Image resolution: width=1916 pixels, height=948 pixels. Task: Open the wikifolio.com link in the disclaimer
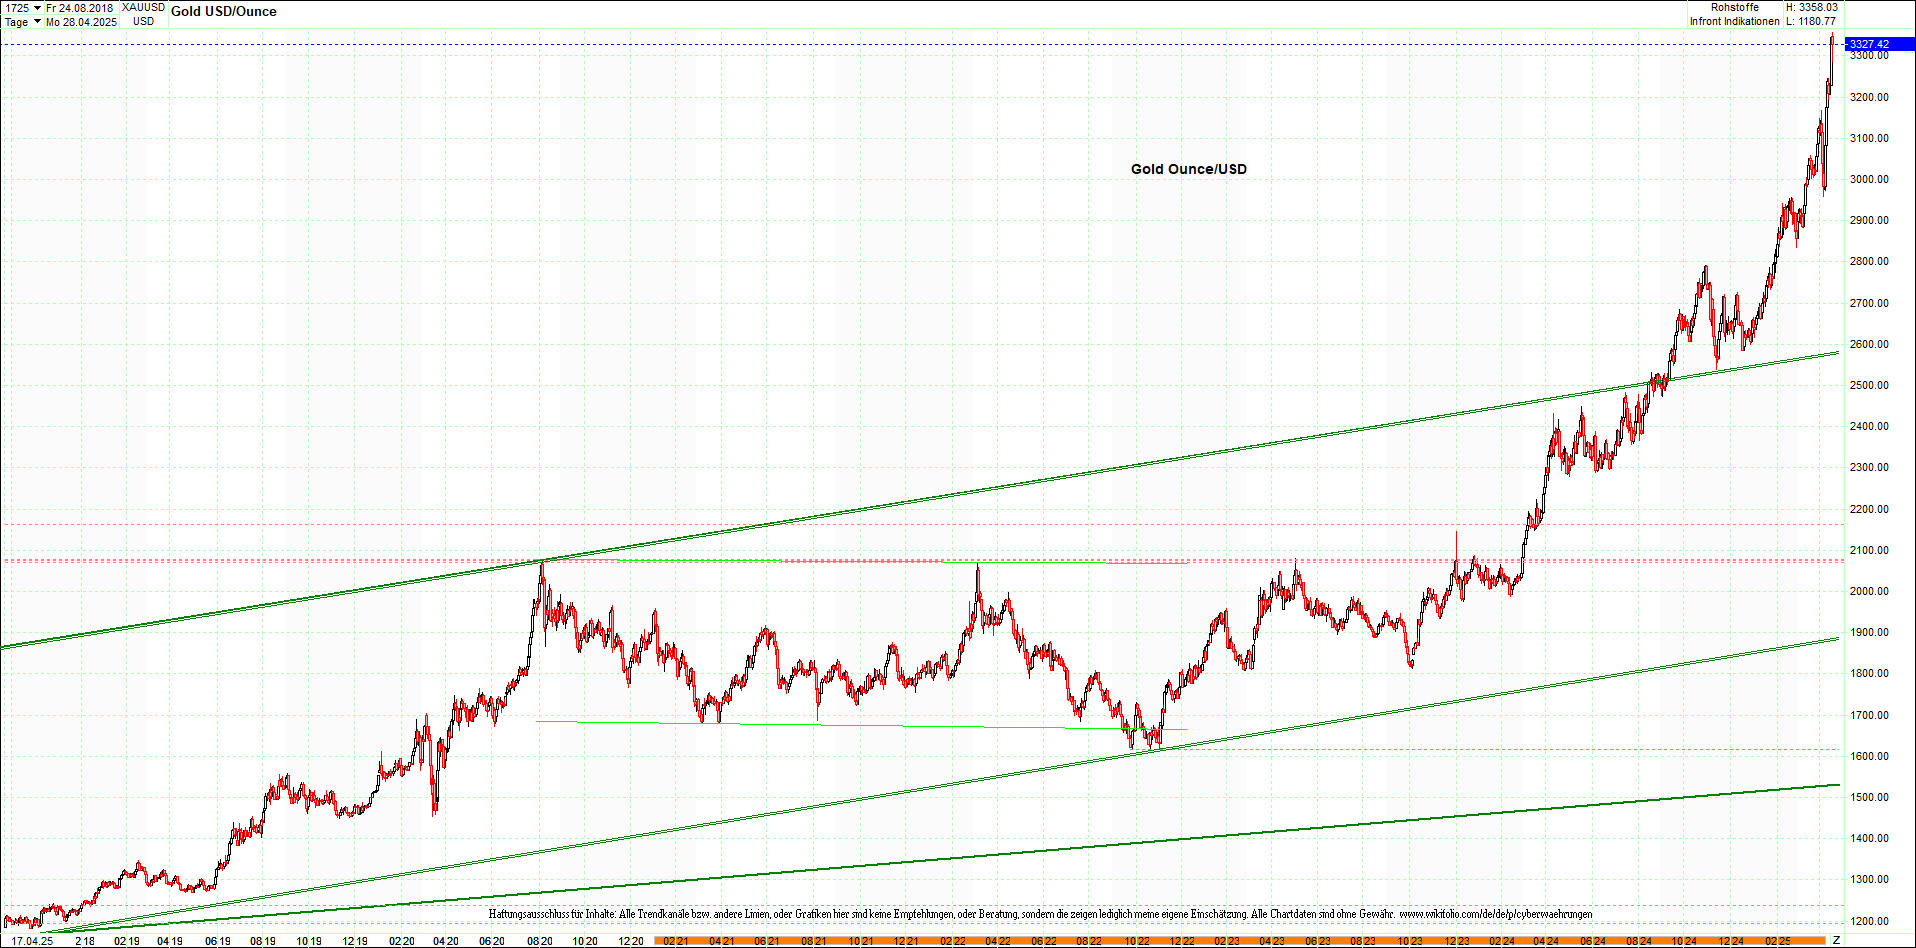tap(1497, 914)
